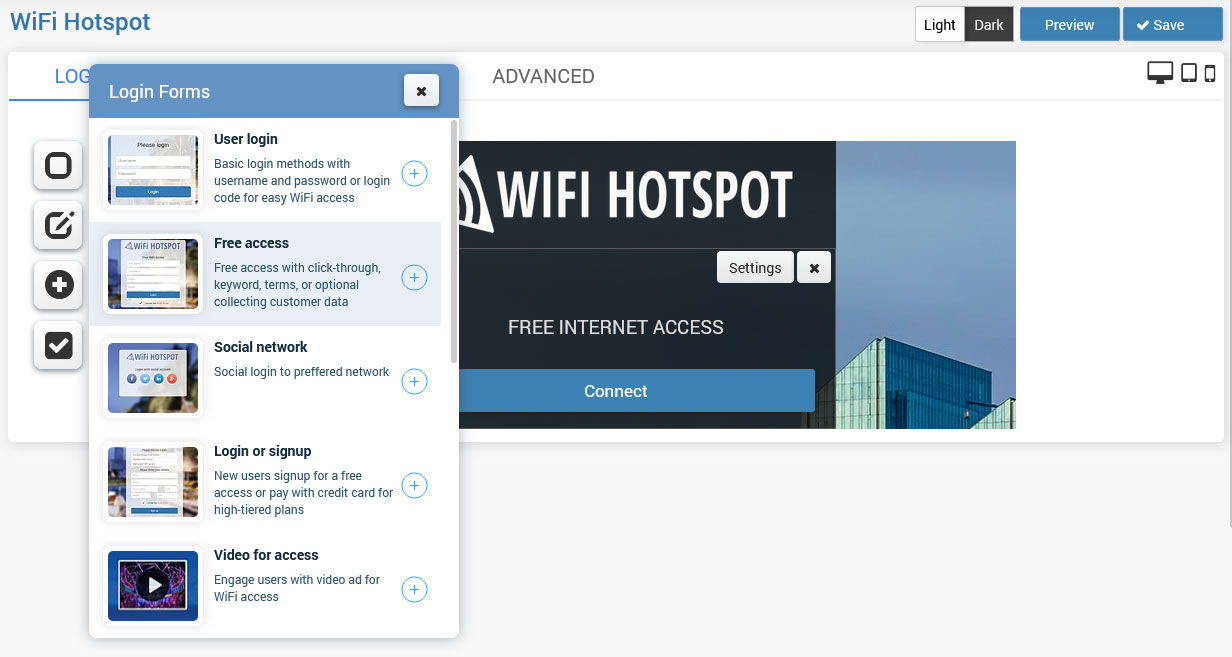Screen dimensions: 1232x657
Task: Open the ADVANCED tab
Action: 543,77
